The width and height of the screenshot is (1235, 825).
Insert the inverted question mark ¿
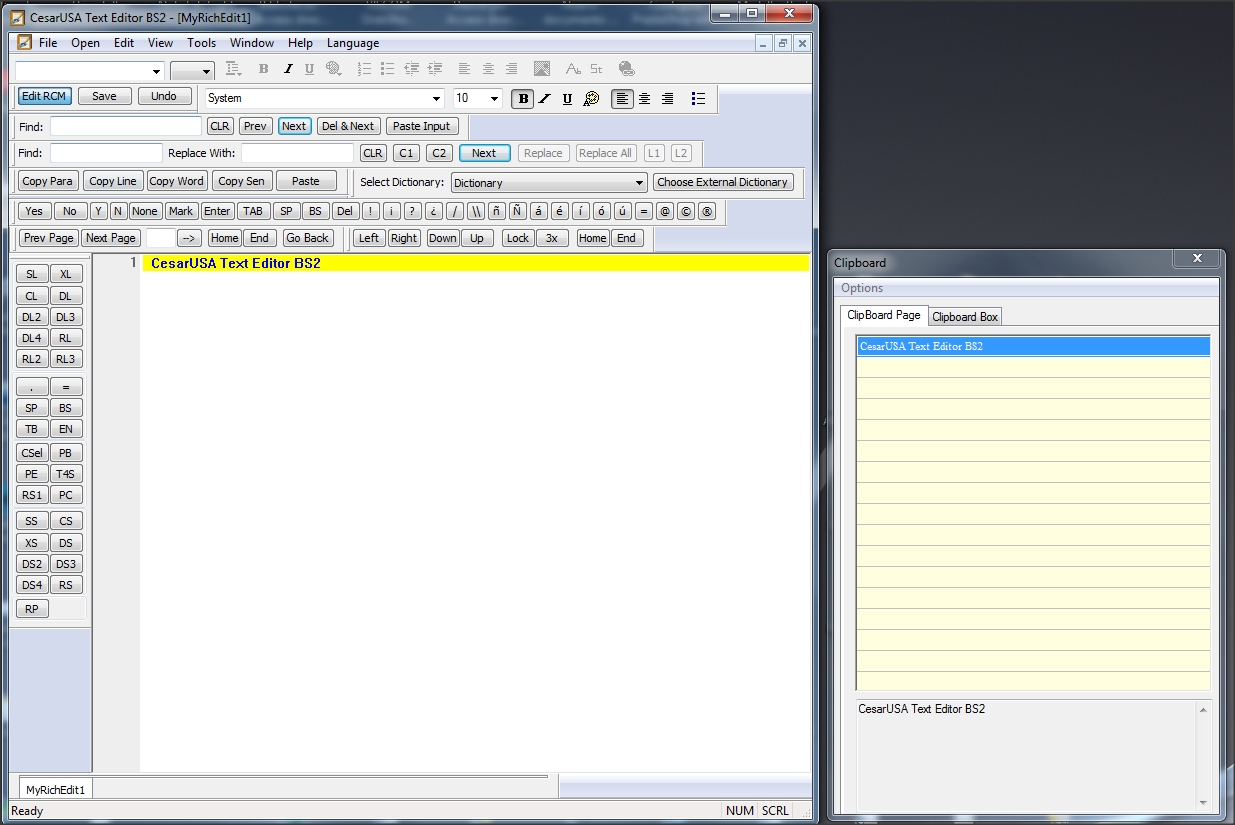[433, 211]
